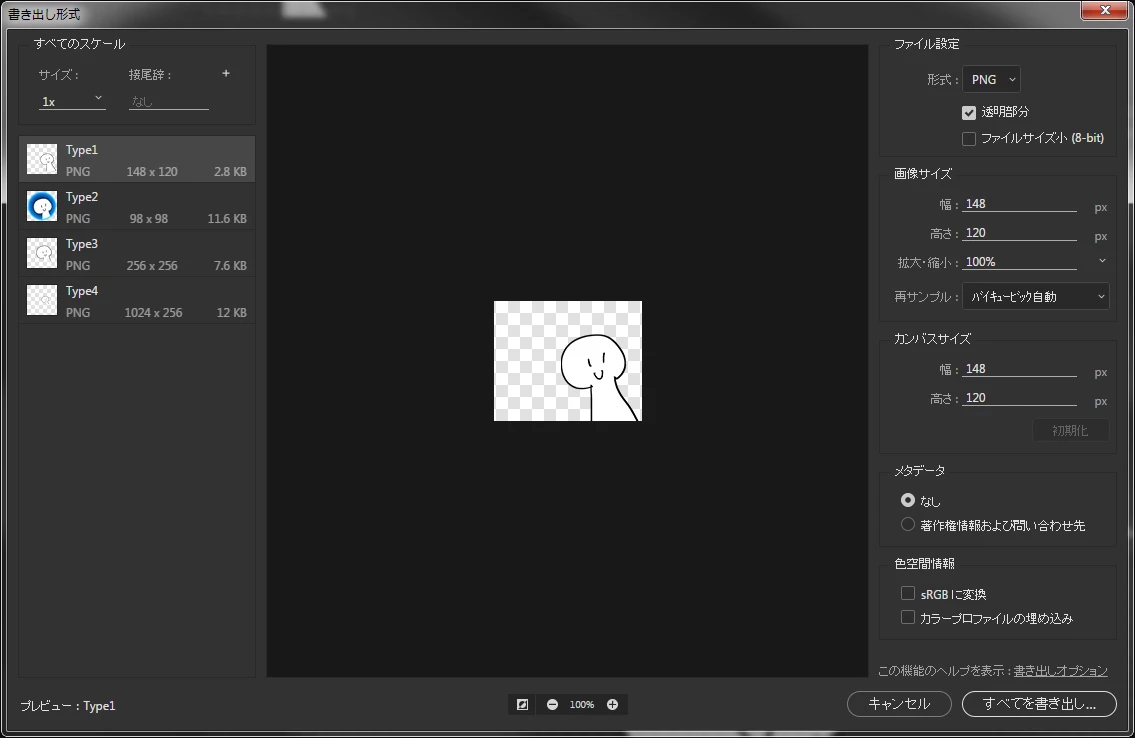This screenshot has width=1135, height=738.
Task: Click the Type2 size 98 x 98
Action: [149, 219]
